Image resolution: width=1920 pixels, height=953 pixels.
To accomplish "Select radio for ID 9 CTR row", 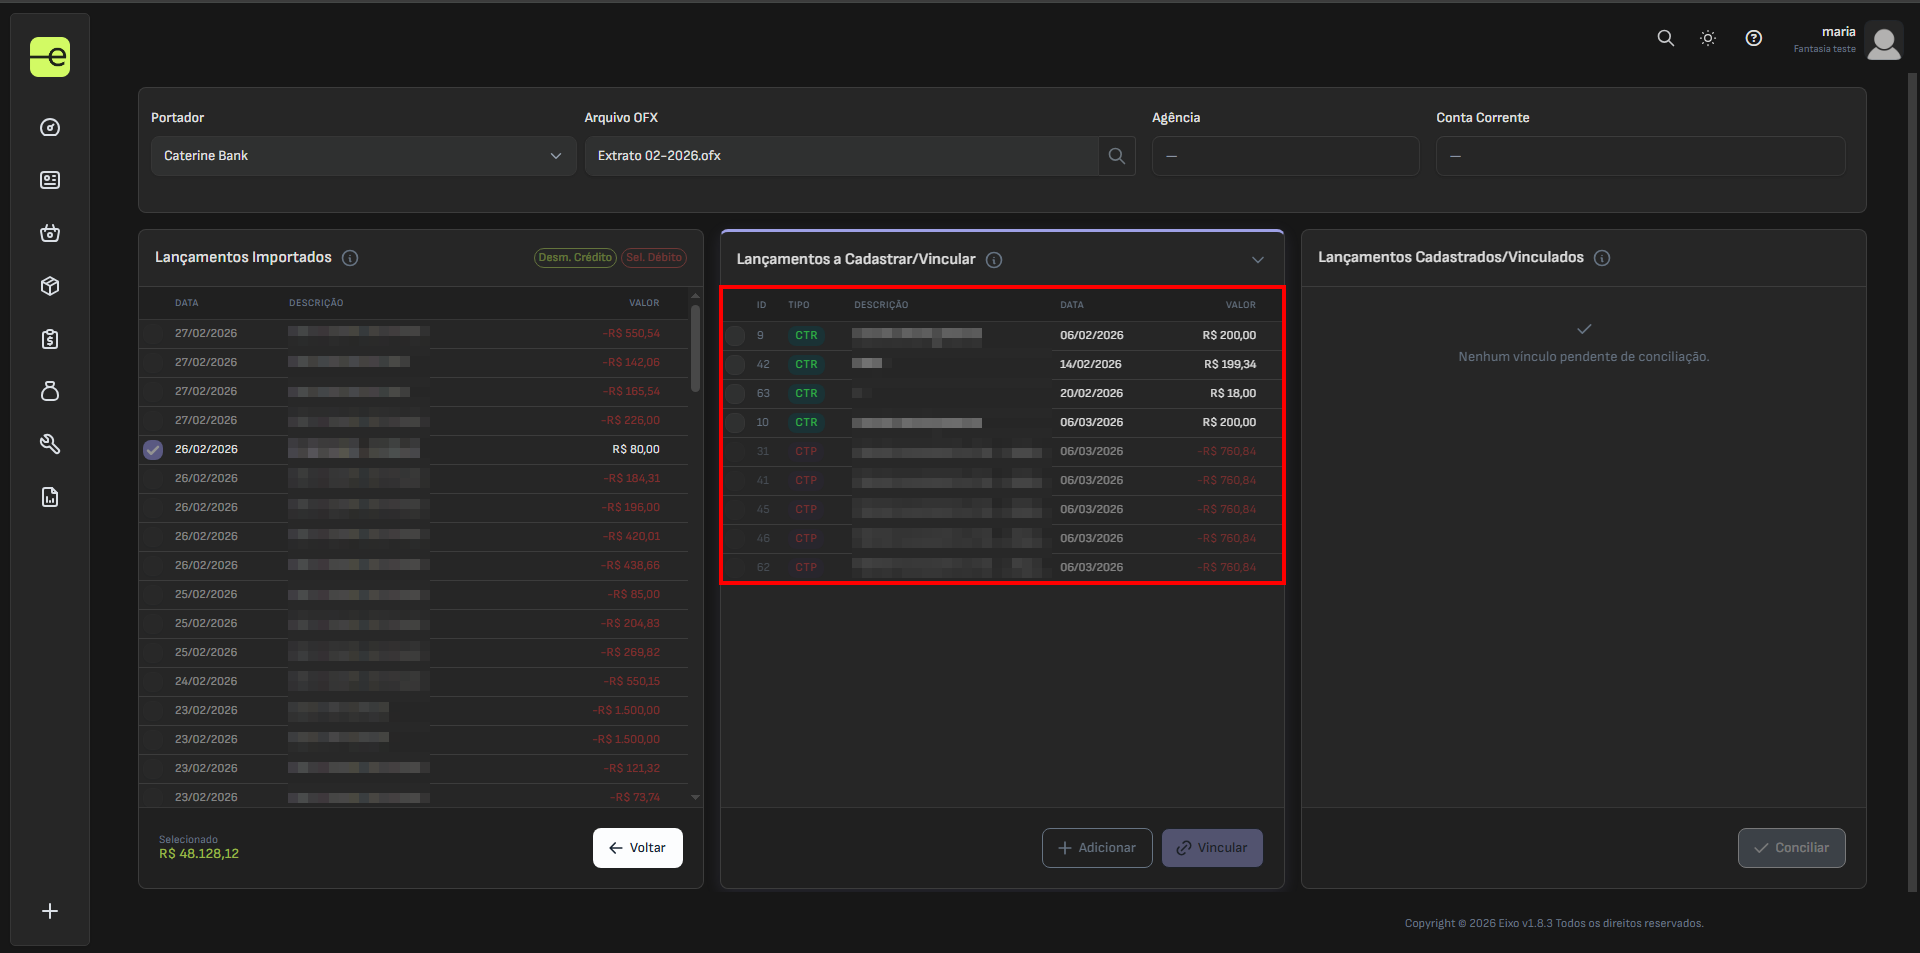I will (x=736, y=336).
